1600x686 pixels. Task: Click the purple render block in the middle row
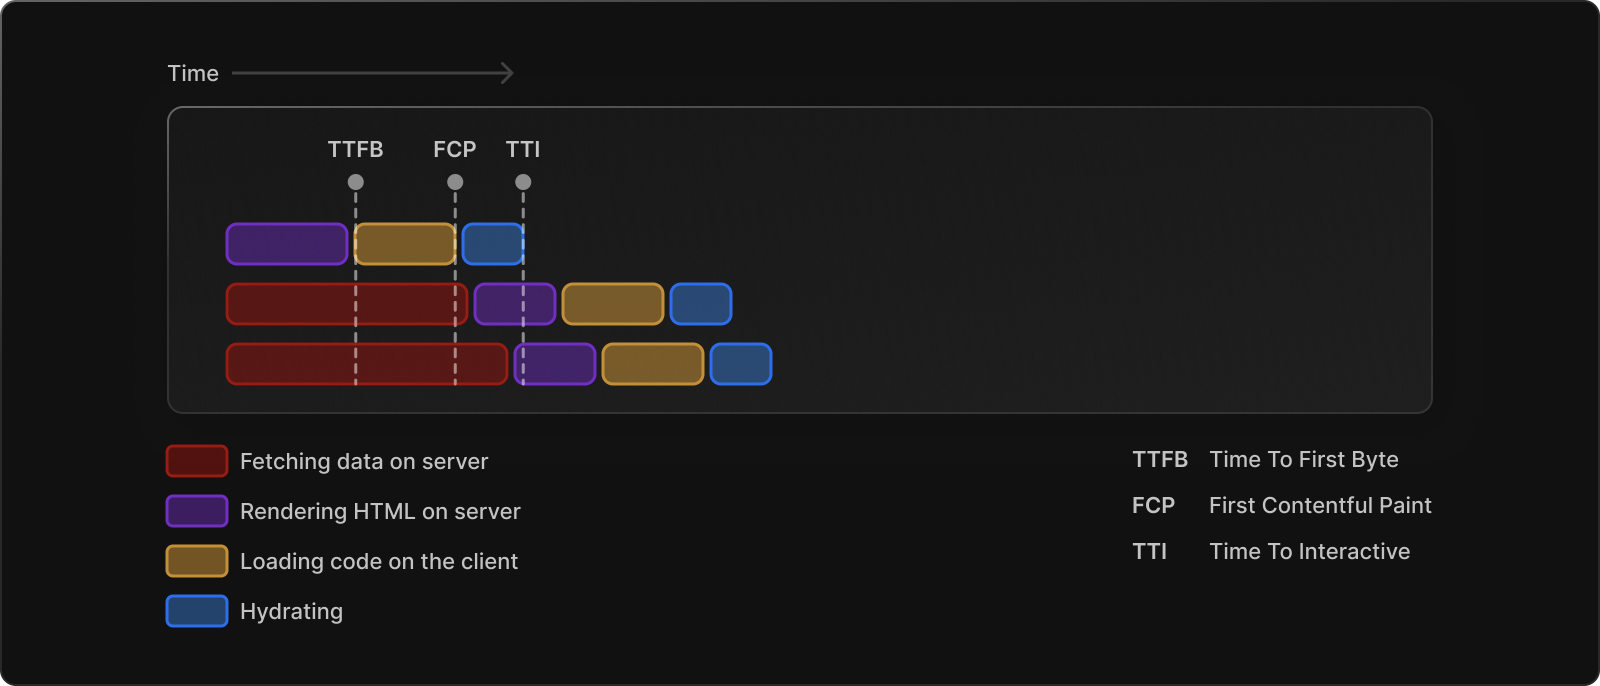point(515,304)
